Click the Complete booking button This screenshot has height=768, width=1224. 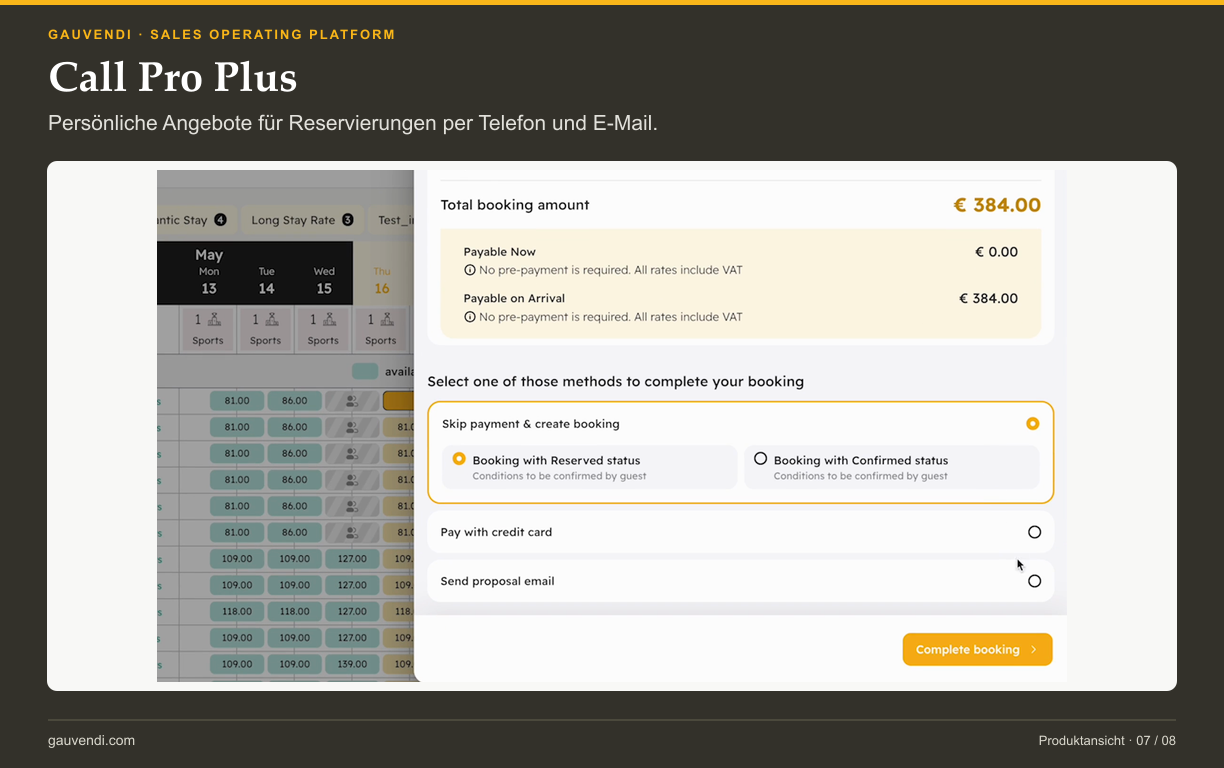pyautogui.click(x=977, y=649)
